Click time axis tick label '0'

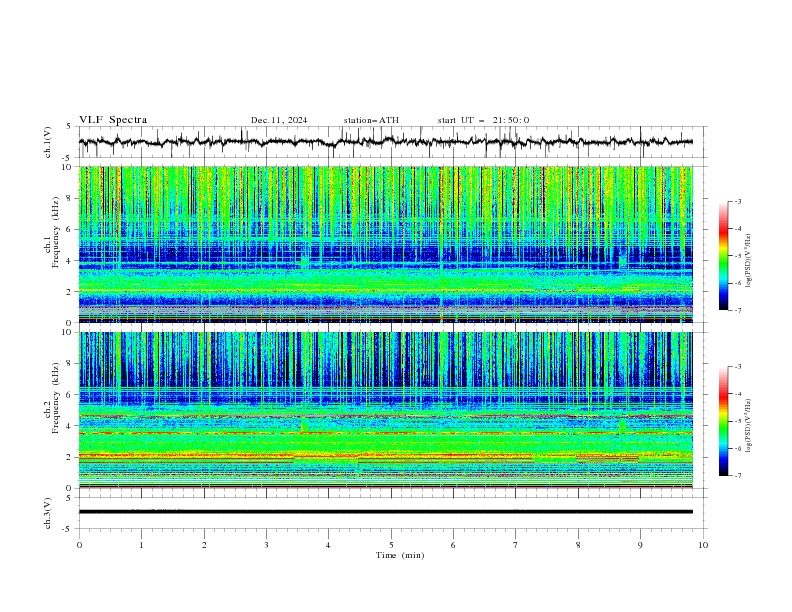tap(79, 545)
